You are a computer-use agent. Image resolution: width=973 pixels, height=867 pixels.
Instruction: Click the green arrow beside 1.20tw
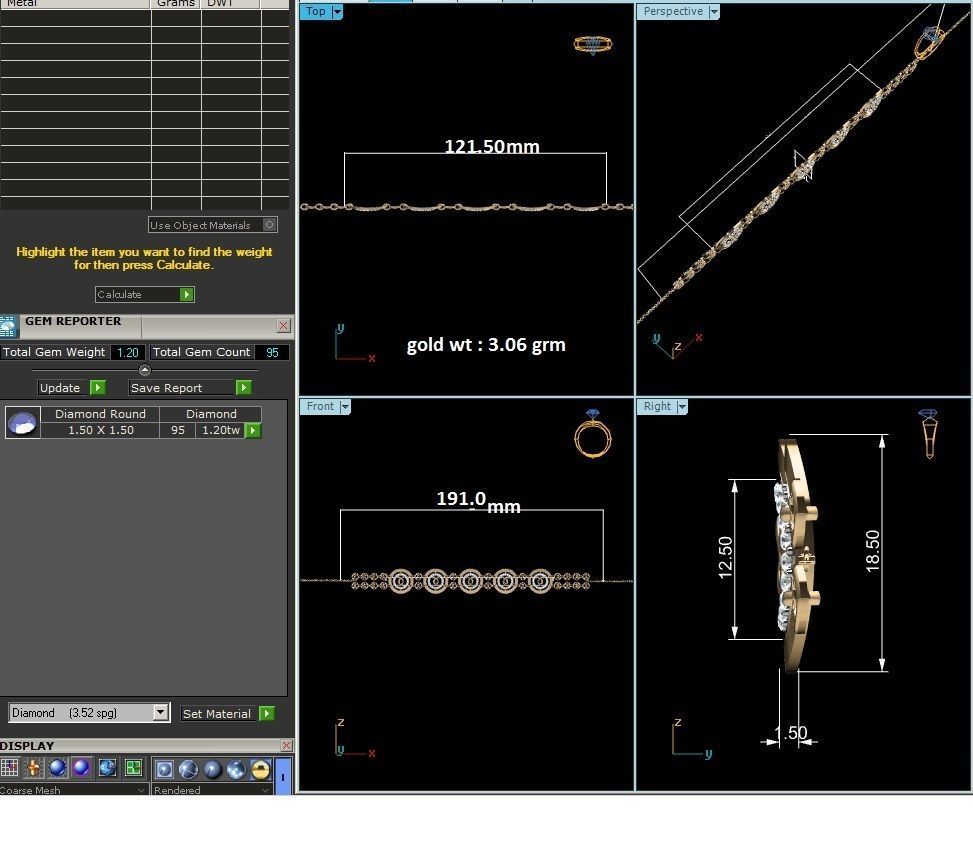coord(253,430)
